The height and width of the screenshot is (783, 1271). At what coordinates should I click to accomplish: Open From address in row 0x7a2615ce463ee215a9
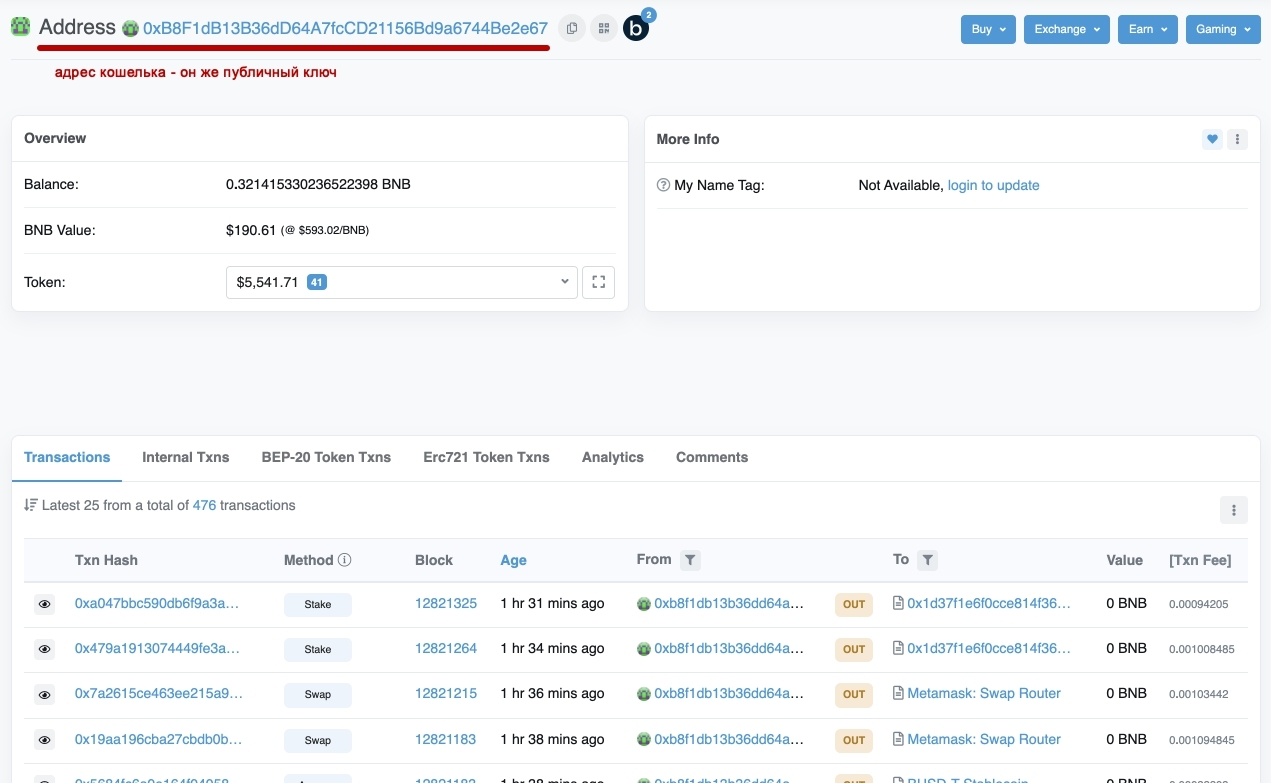tap(729, 693)
